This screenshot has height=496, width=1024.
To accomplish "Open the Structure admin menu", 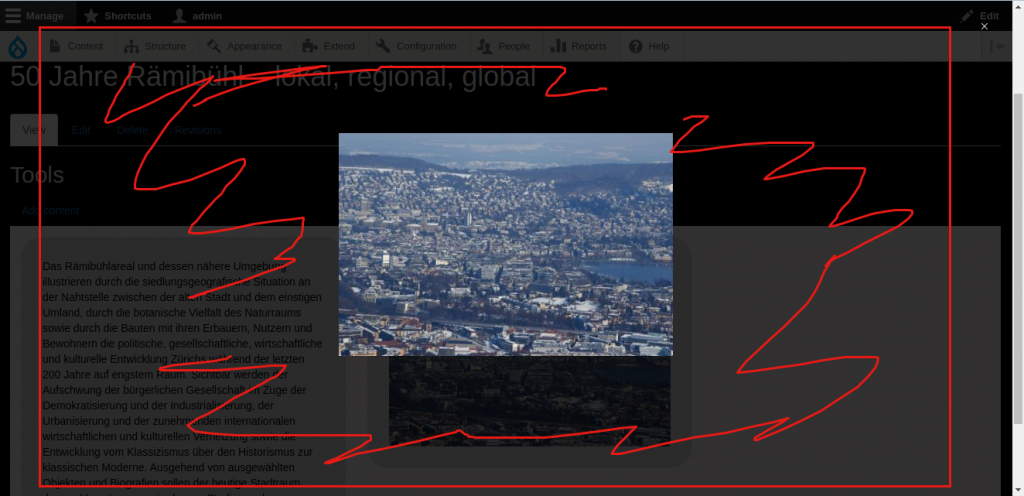I will tap(155, 47).
